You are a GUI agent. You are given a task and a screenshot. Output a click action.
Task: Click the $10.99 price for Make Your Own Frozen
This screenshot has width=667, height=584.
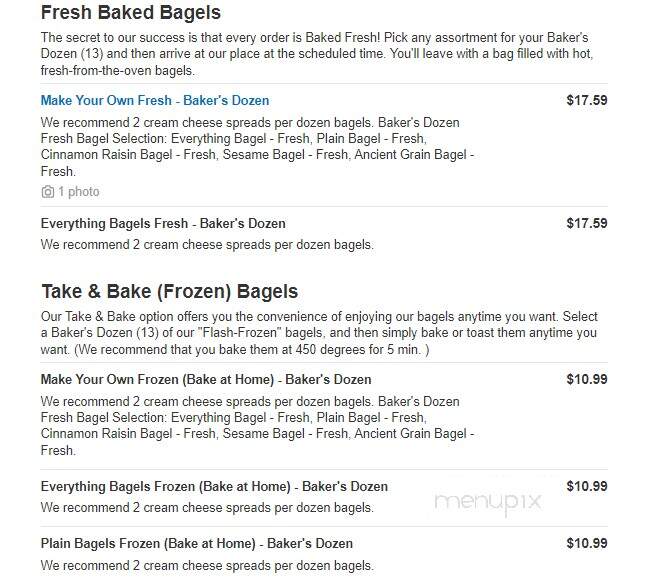[x=587, y=379]
